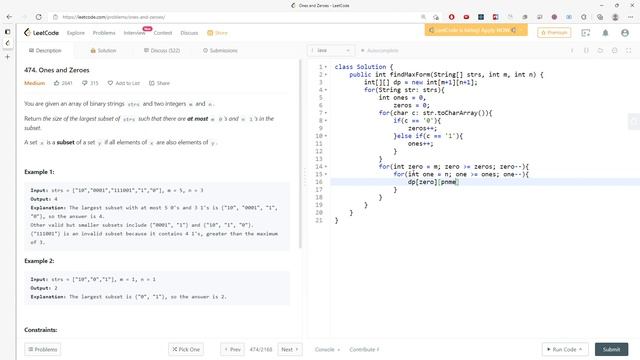
Task: Click the red Opera-like extension icon
Action: coord(451,17)
